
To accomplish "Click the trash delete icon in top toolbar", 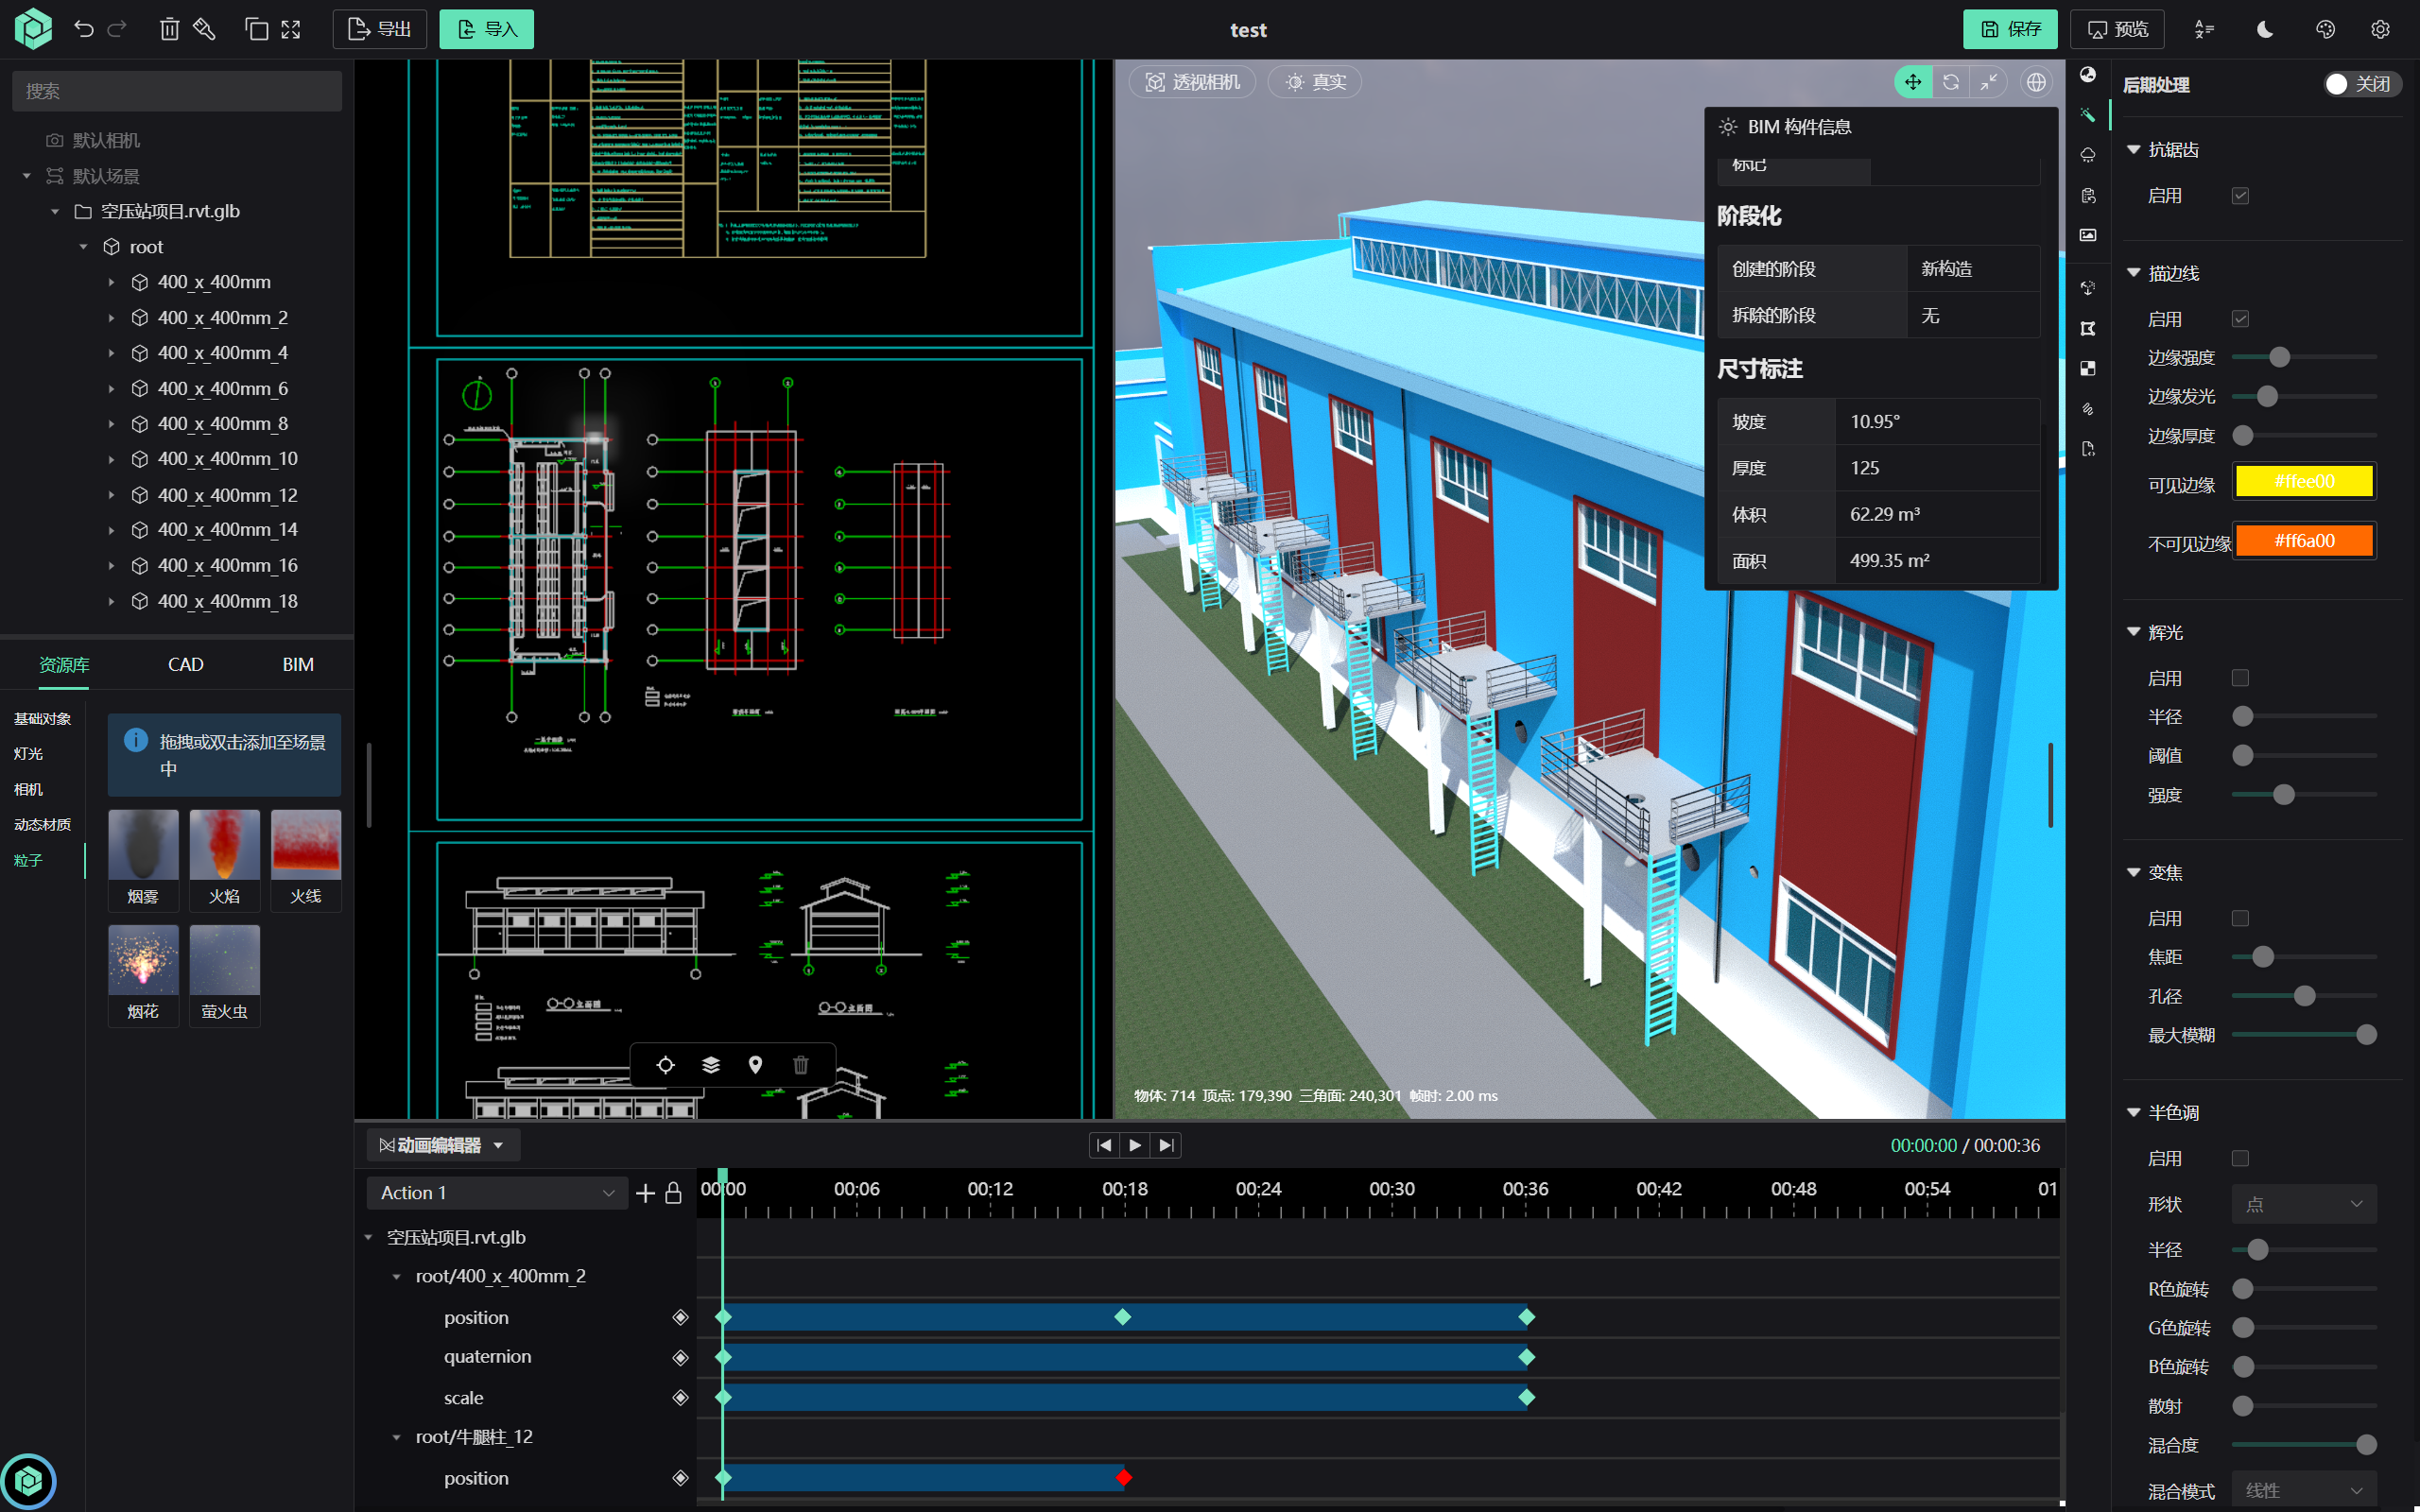I will point(169,29).
